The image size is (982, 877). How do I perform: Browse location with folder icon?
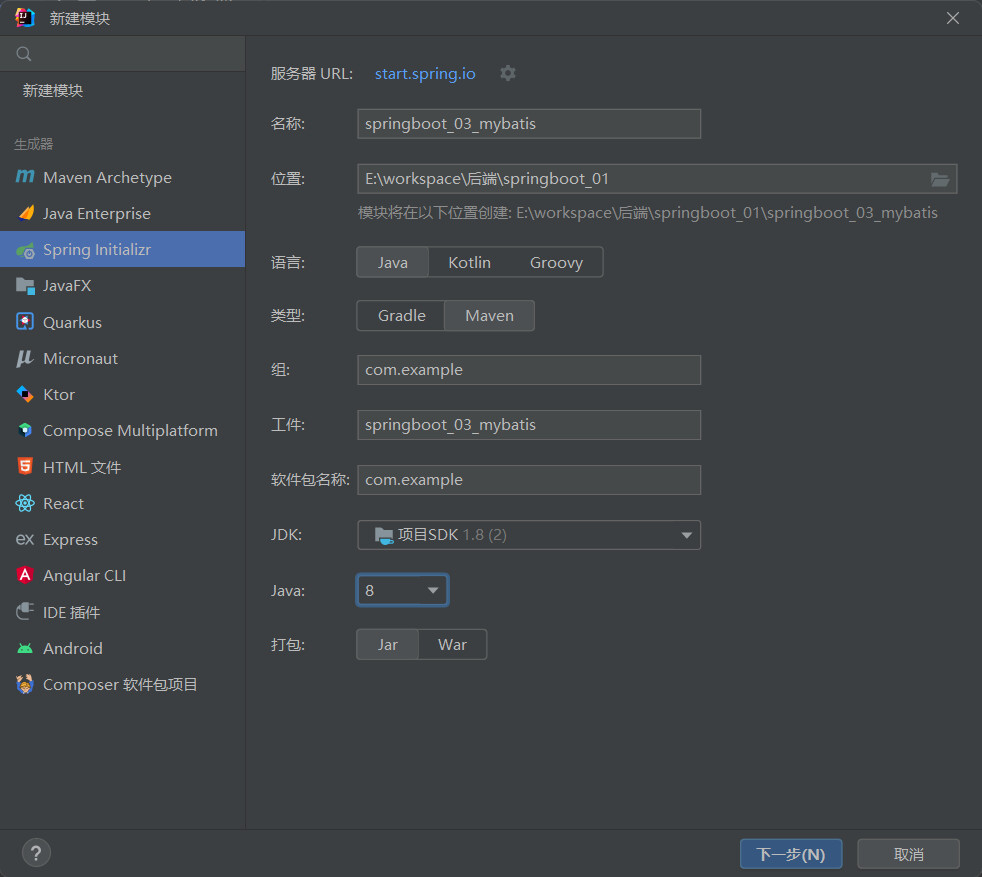click(x=939, y=179)
